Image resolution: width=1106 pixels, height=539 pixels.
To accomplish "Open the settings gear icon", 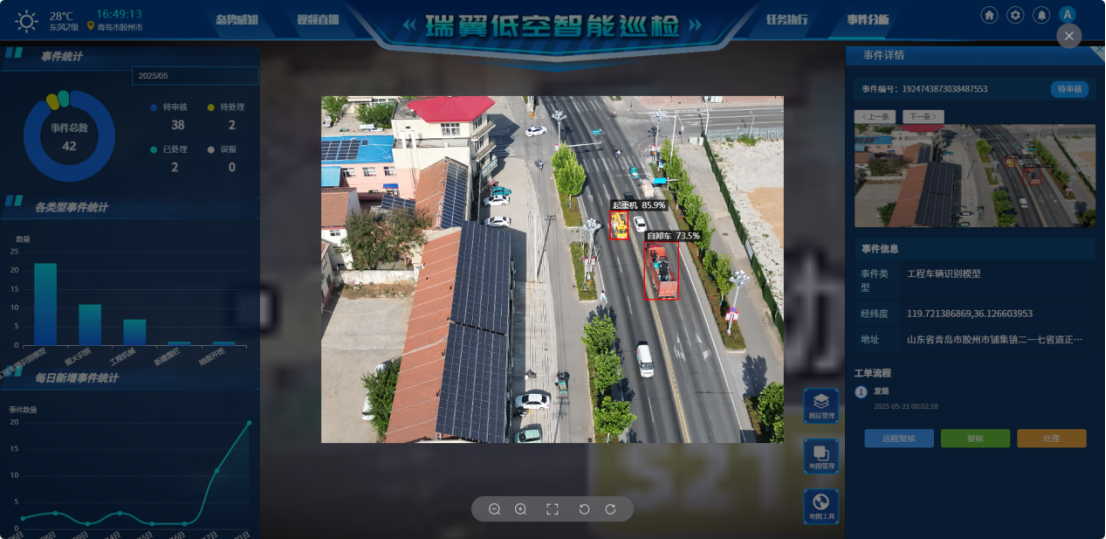I will click(1015, 15).
